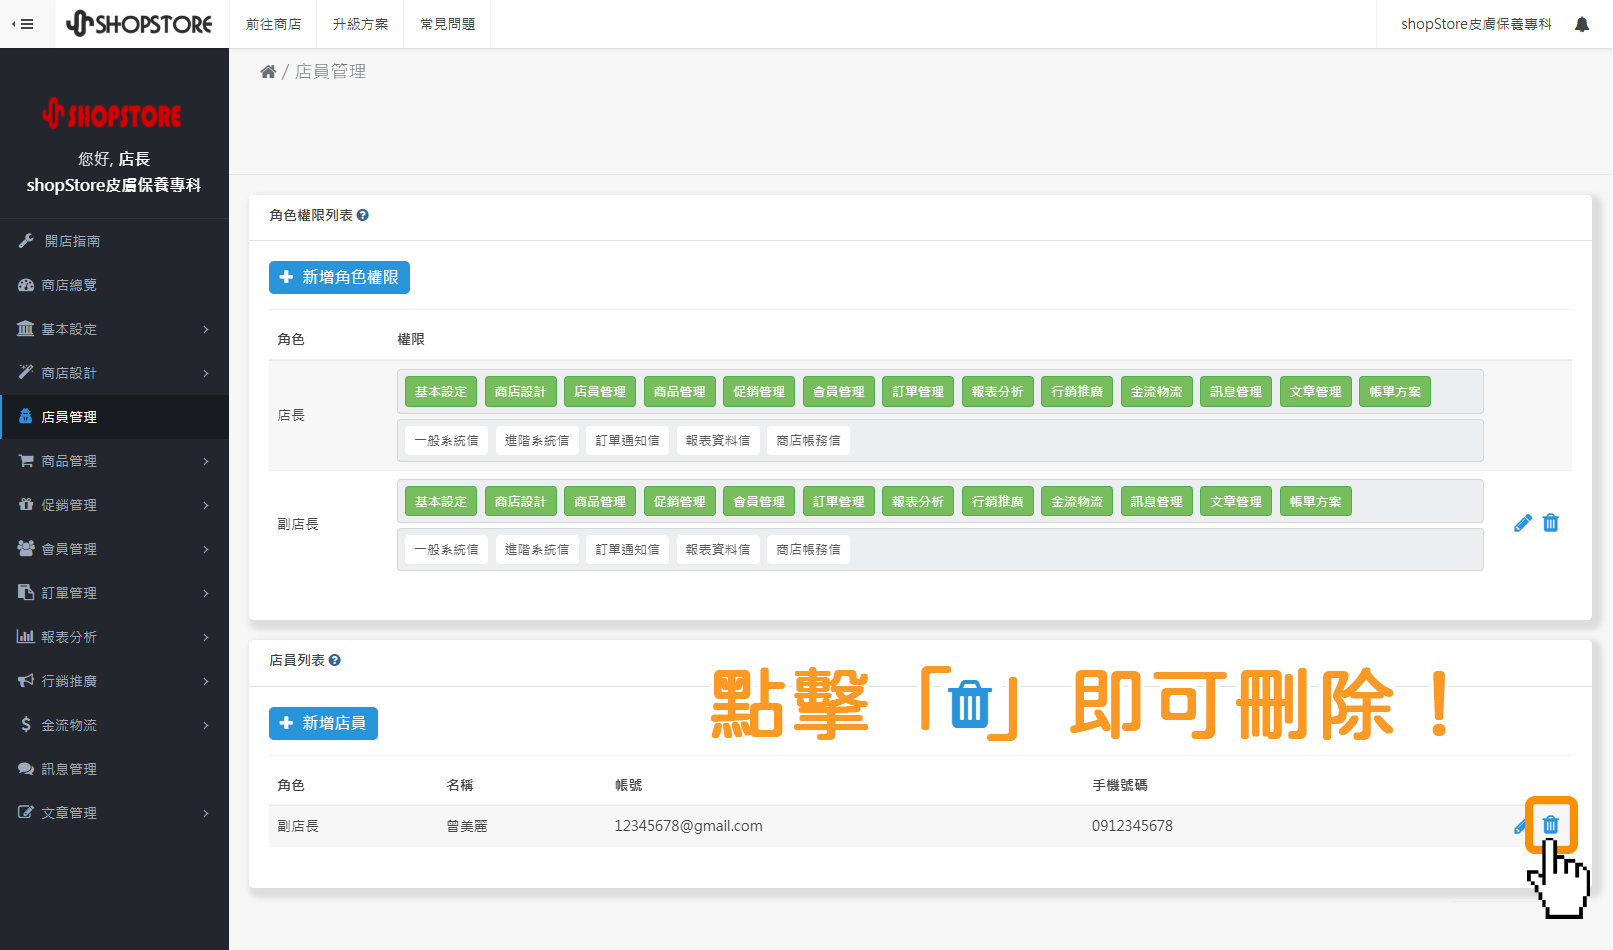Image resolution: width=1613 pixels, height=950 pixels.
Task: Click the red SHOPSTORE sidebar logo
Action: click(x=112, y=114)
